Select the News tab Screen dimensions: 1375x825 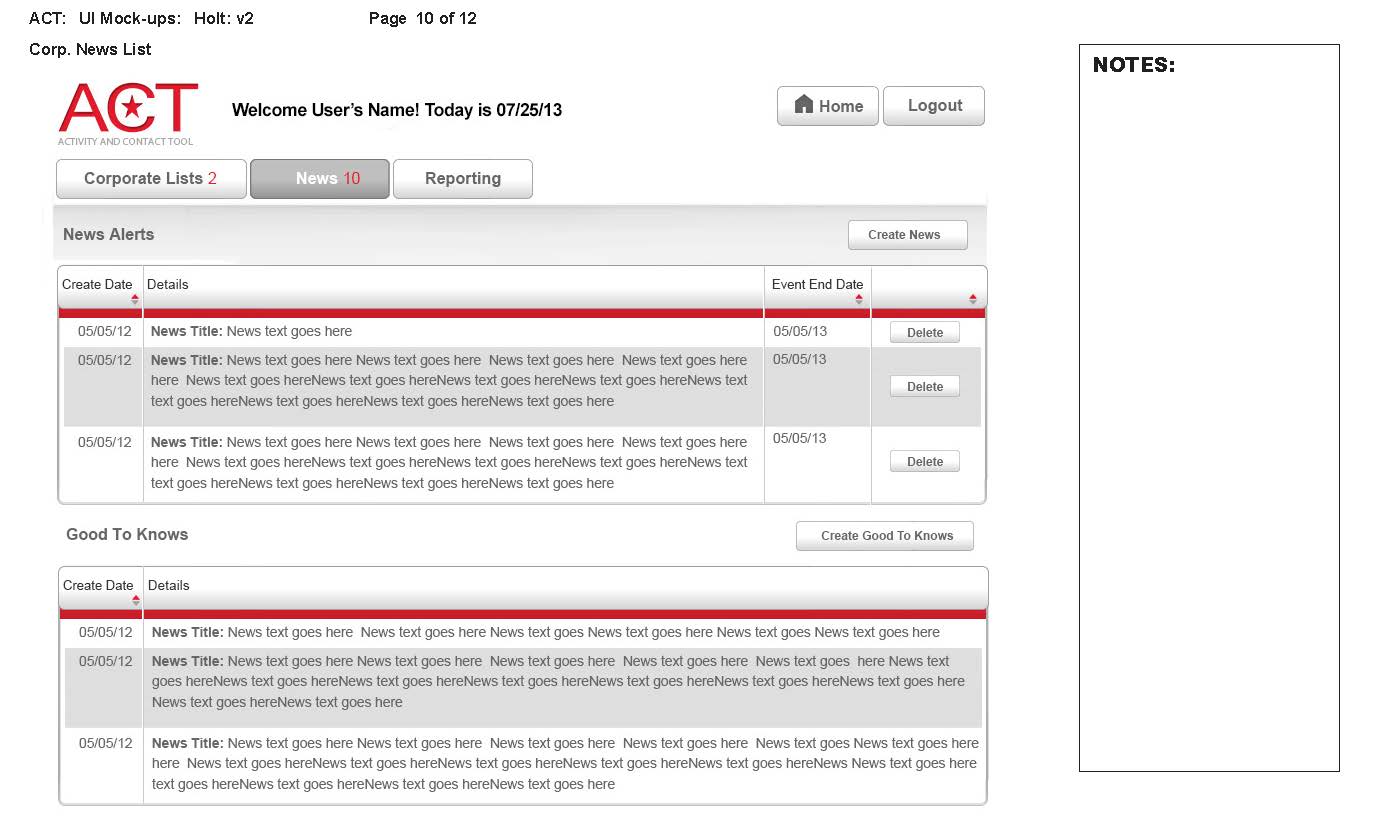[319, 179]
